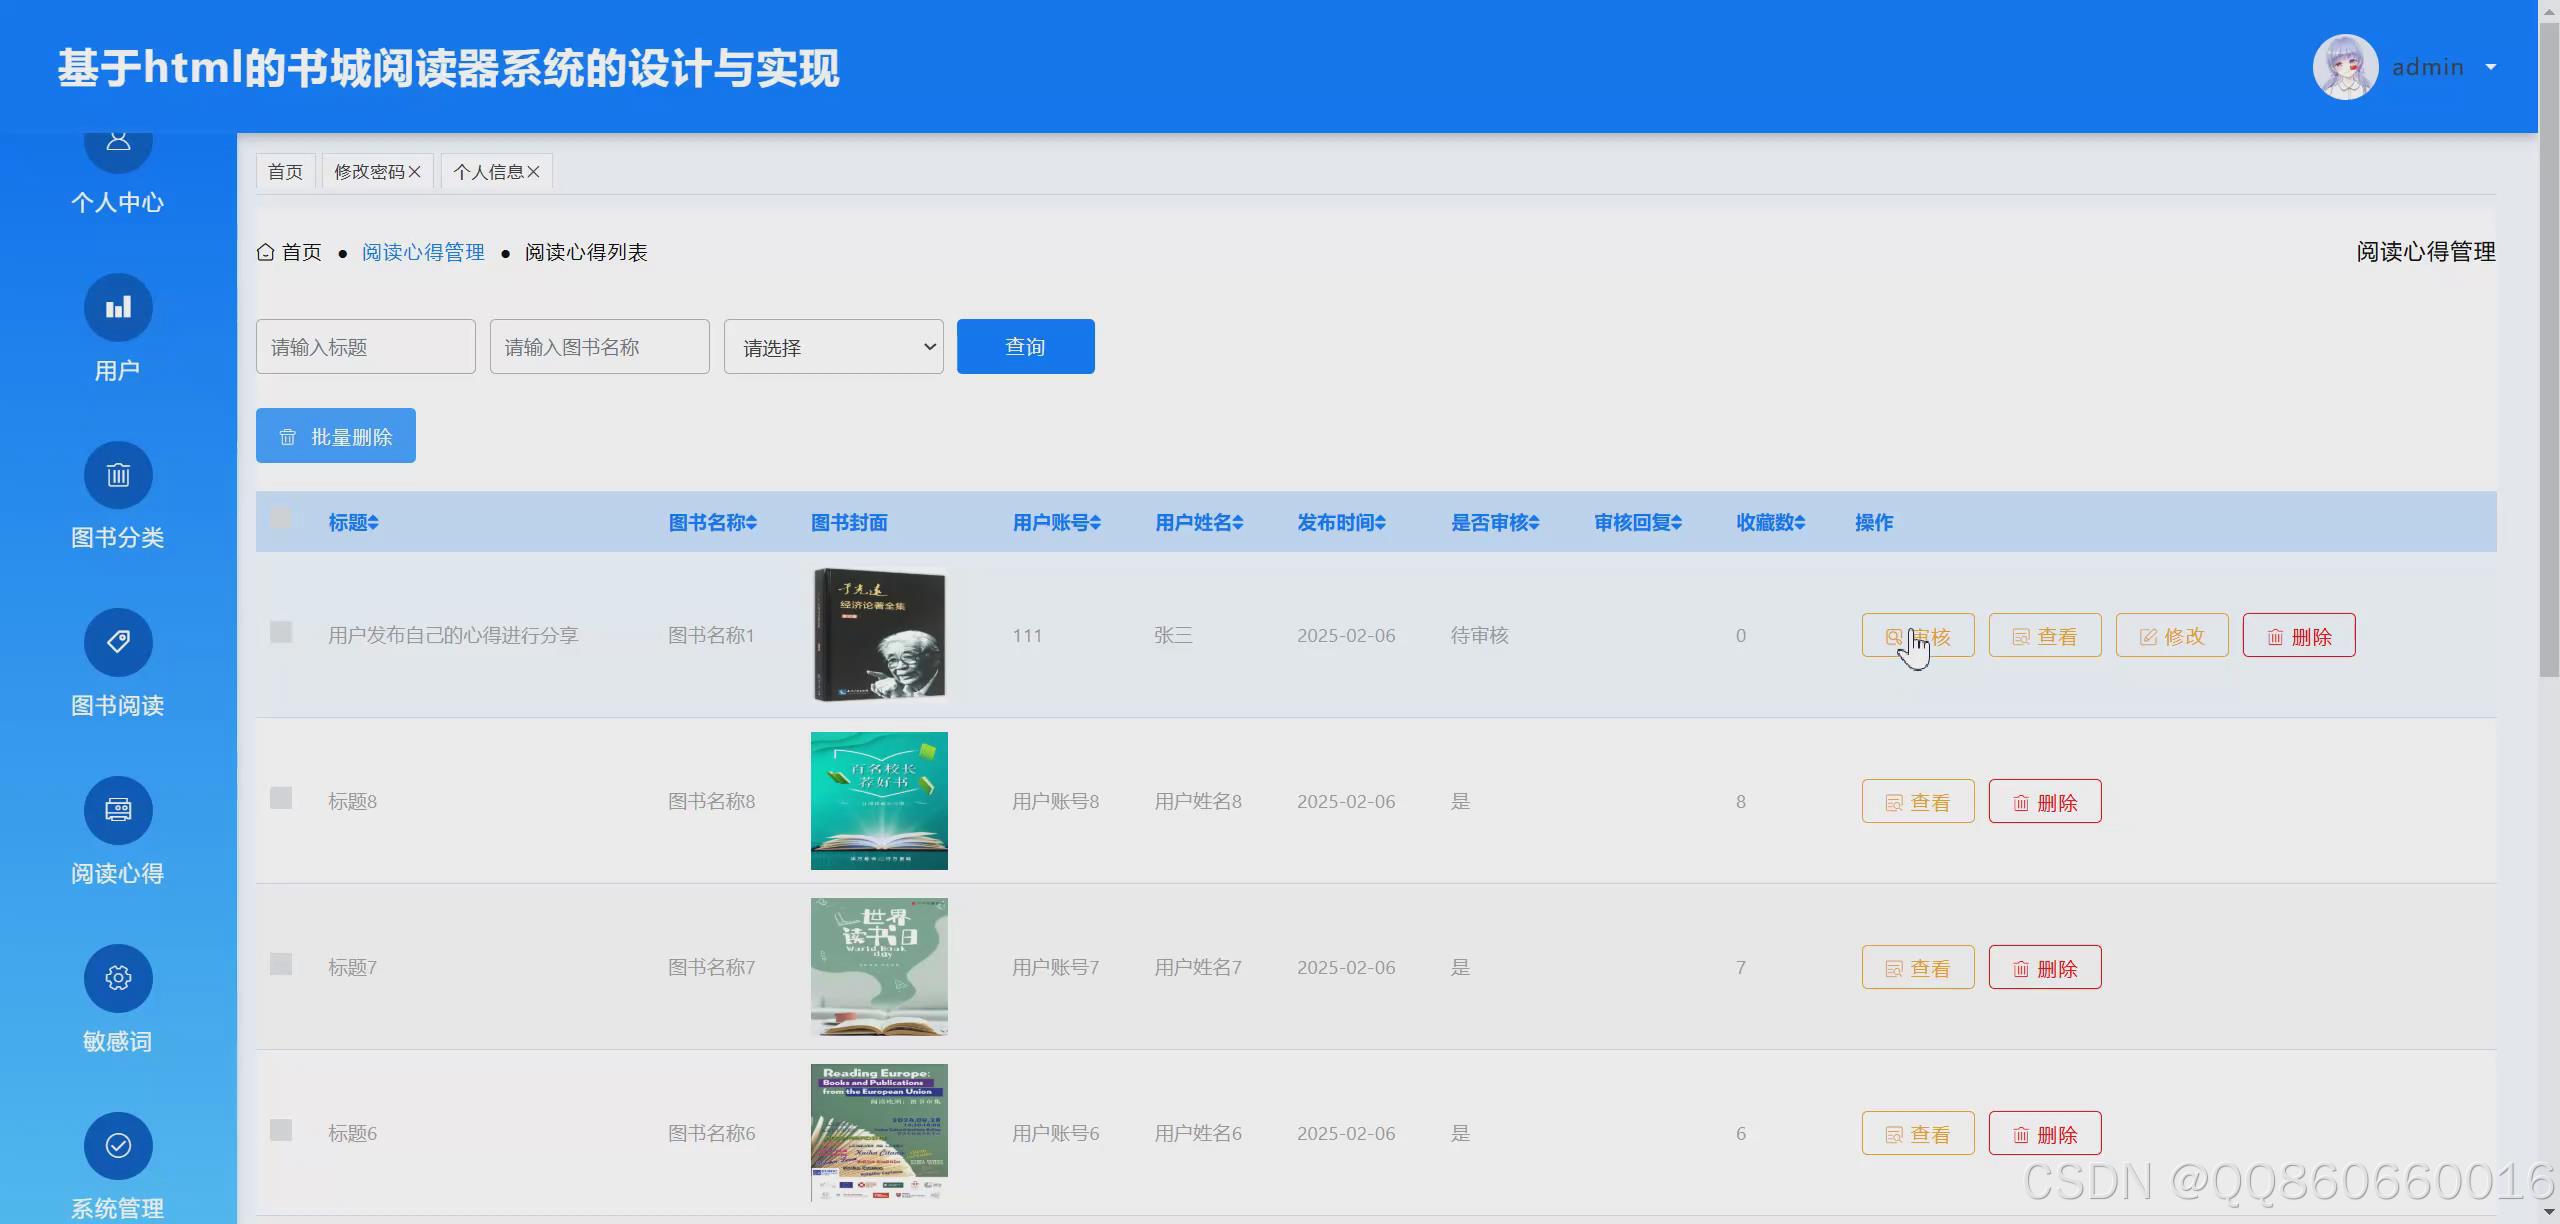The height and width of the screenshot is (1224, 2560).
Task: Tick checkbox for 标题7 row
Action: (281, 964)
